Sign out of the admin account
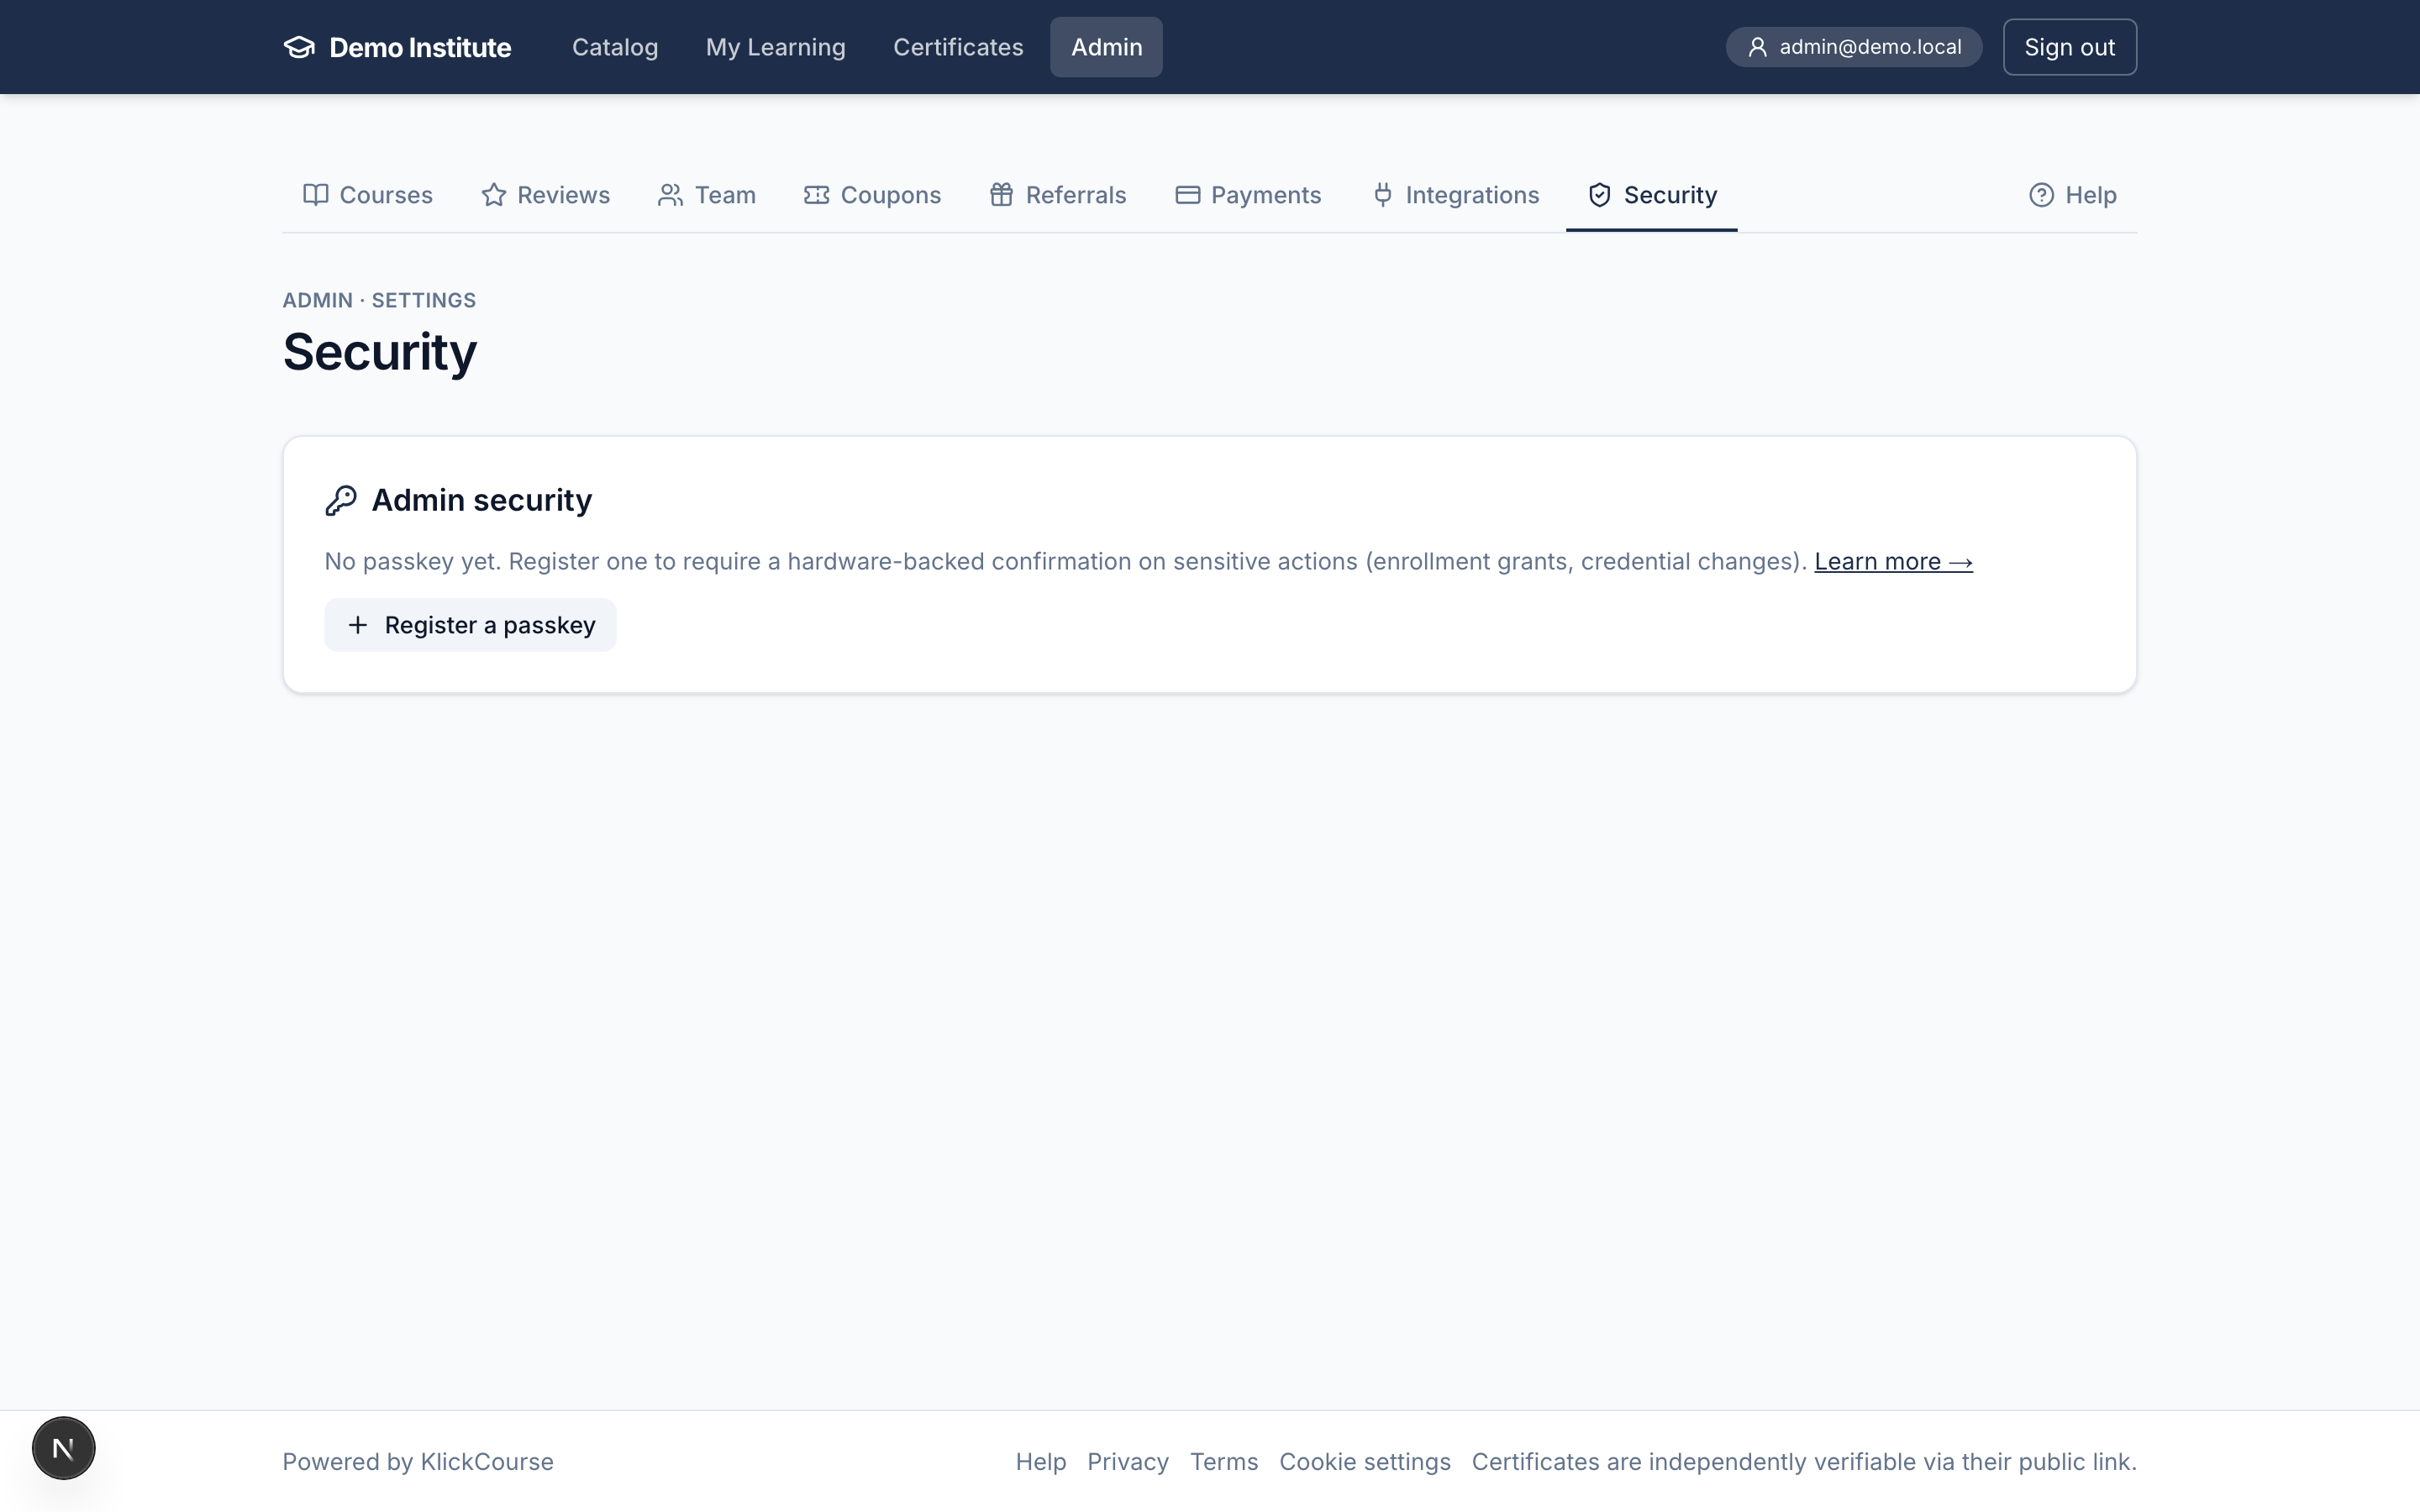This screenshot has width=2420, height=1512. click(2069, 47)
